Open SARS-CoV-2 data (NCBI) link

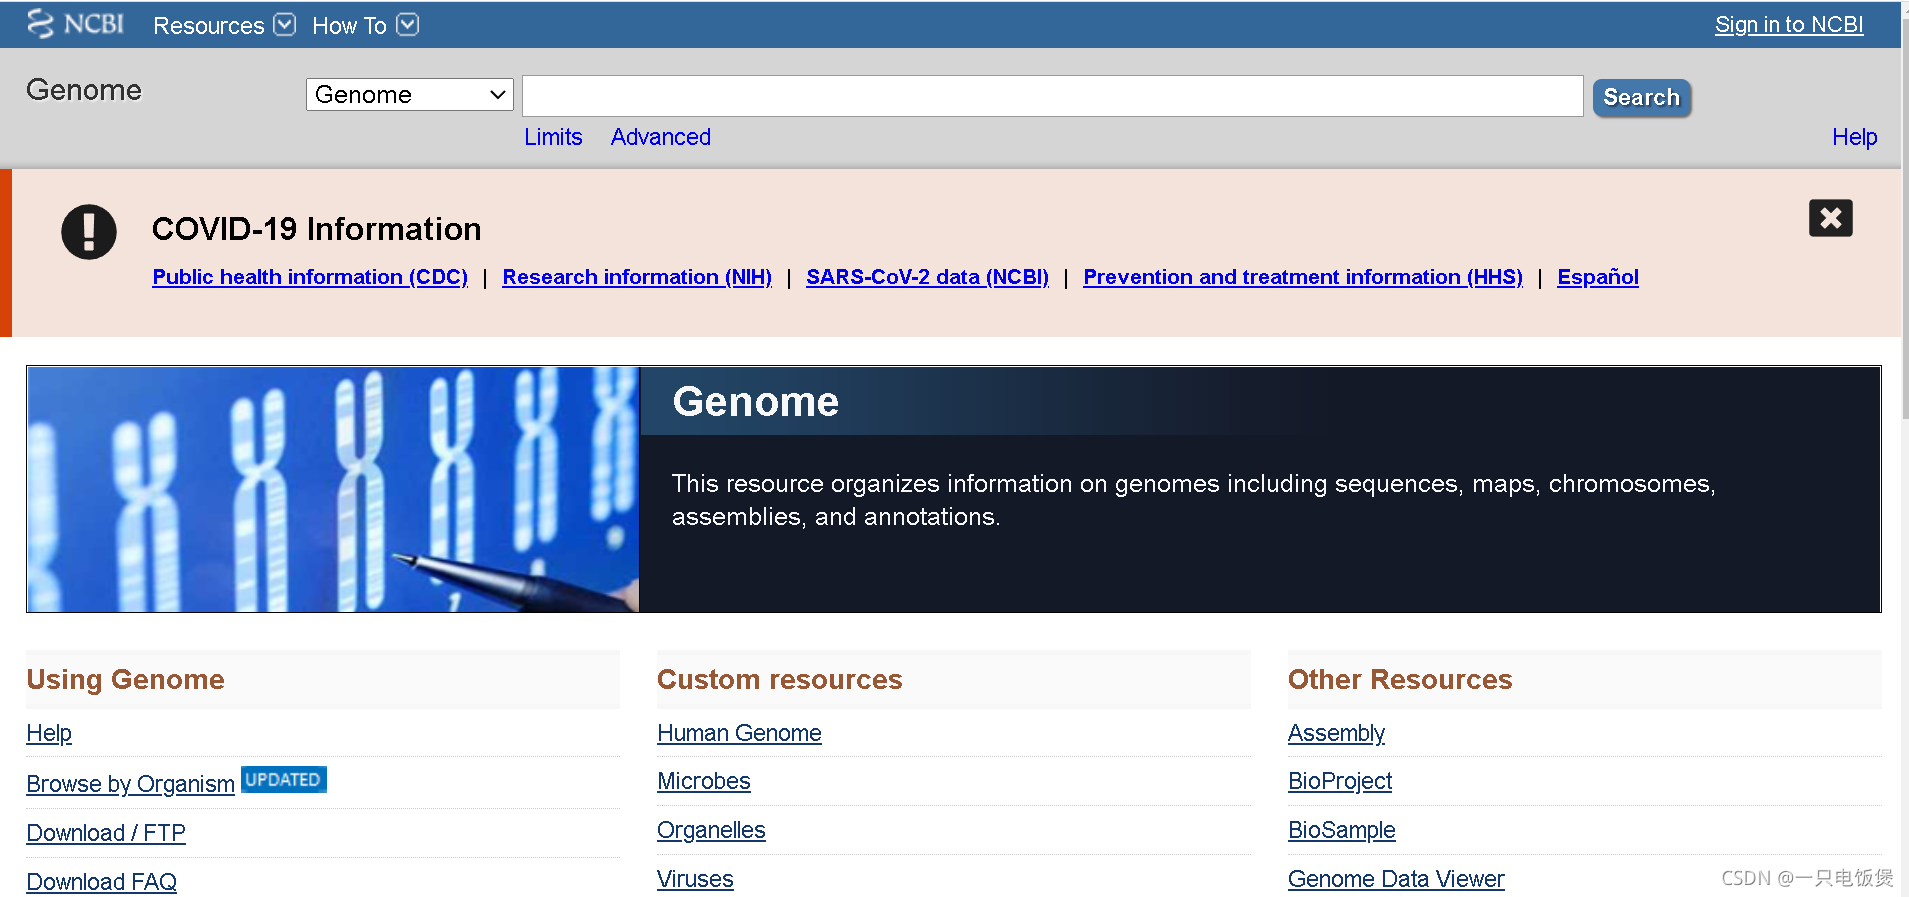point(927,277)
